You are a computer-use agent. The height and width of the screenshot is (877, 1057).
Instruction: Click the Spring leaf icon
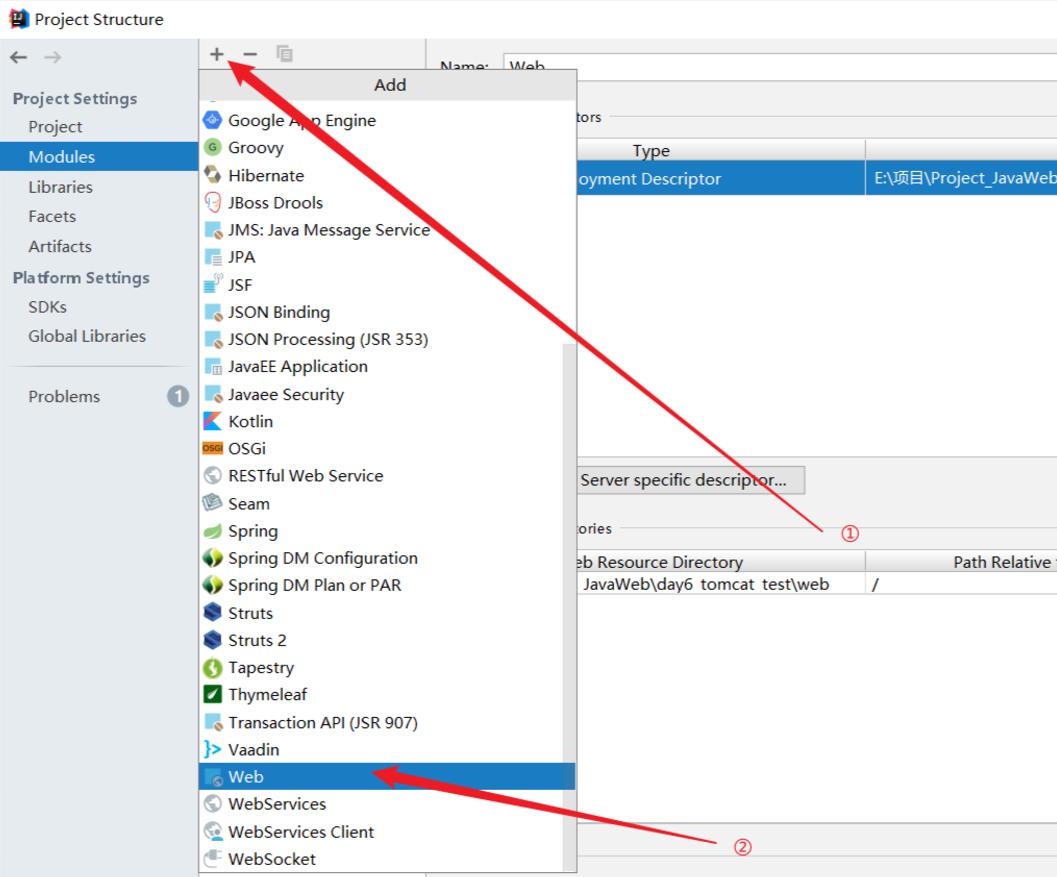click(x=212, y=531)
